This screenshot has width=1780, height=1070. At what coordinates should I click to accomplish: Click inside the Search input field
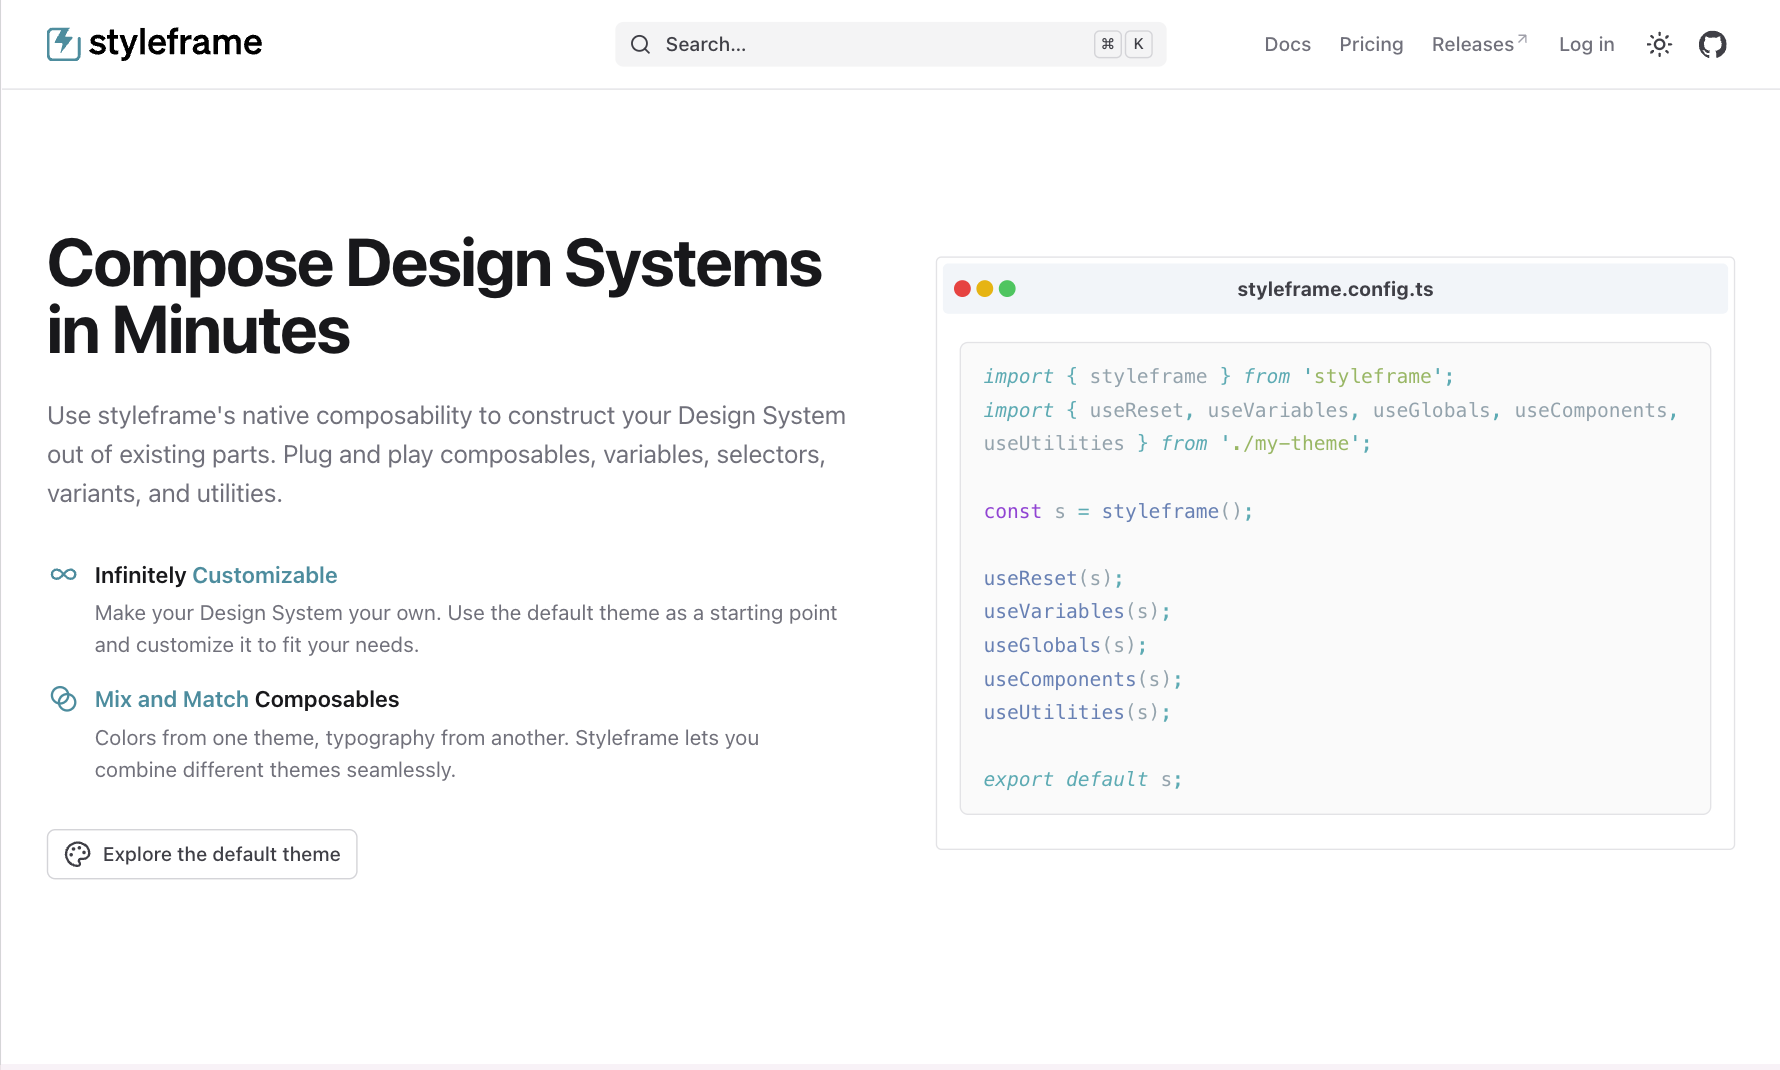(x=800, y=44)
